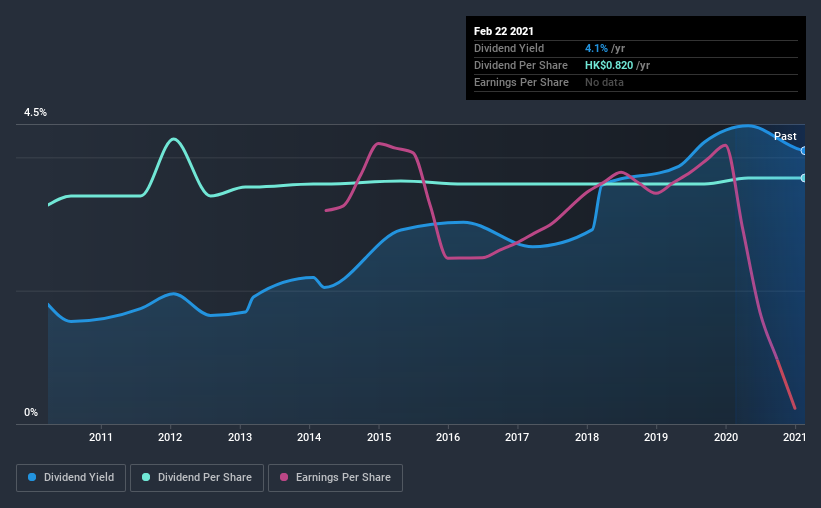Screen dimensions: 821x508
Task: Click the 2014 x-axis label
Action: tap(309, 437)
